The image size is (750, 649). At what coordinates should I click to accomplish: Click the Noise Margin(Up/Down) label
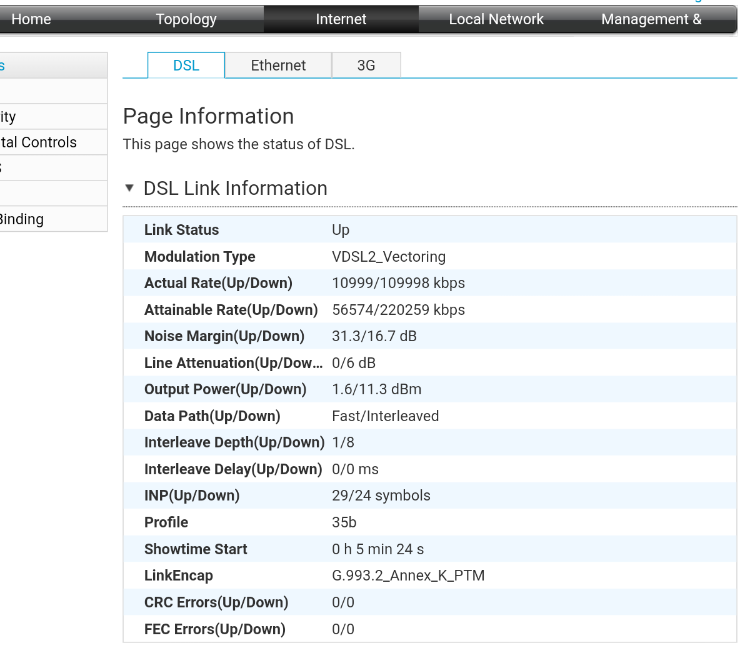[x=224, y=336]
